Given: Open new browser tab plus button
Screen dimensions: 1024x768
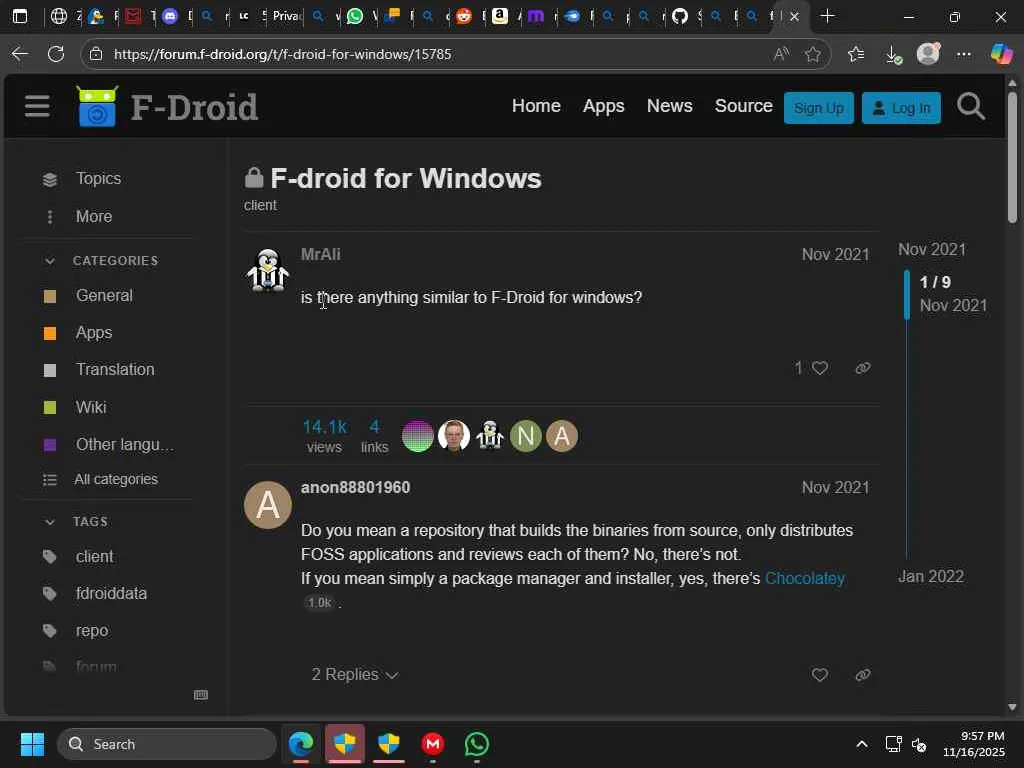Looking at the screenshot, I should pyautogui.click(x=827, y=16).
